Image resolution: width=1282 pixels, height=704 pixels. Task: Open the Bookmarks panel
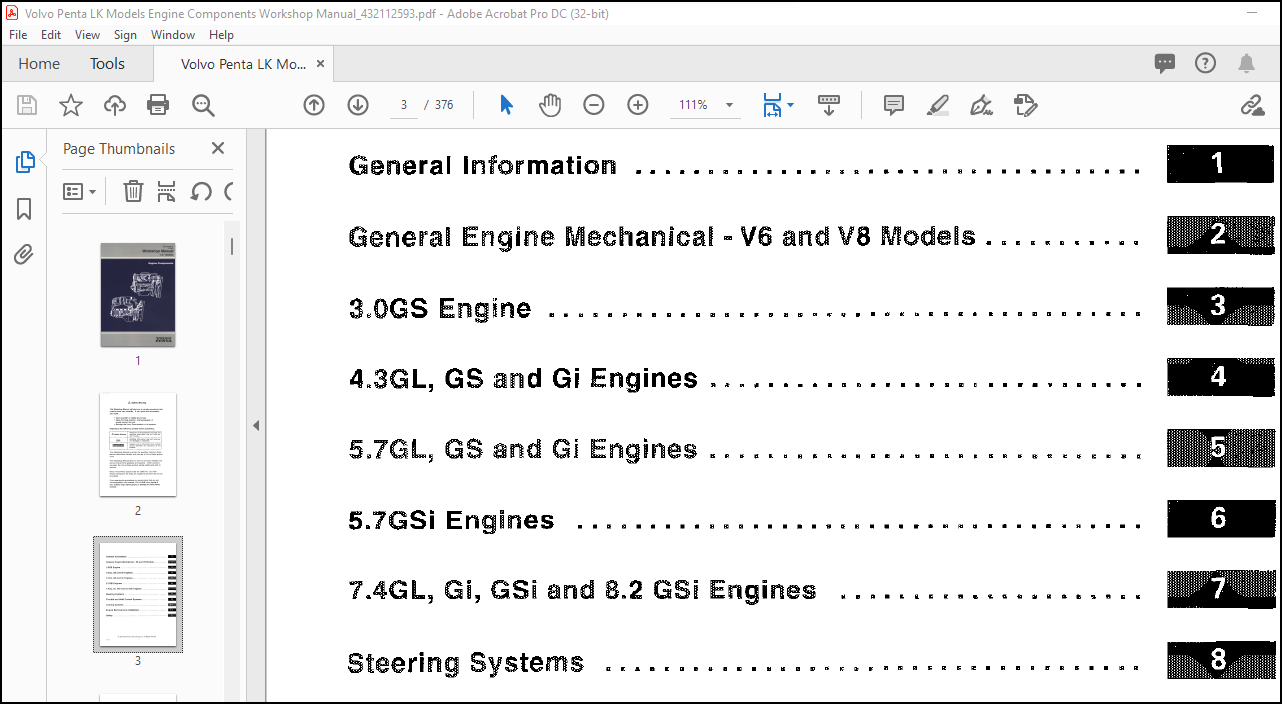(24, 209)
